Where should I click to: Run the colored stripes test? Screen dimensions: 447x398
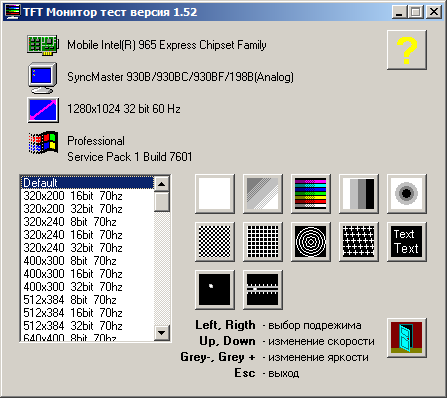(x=311, y=194)
